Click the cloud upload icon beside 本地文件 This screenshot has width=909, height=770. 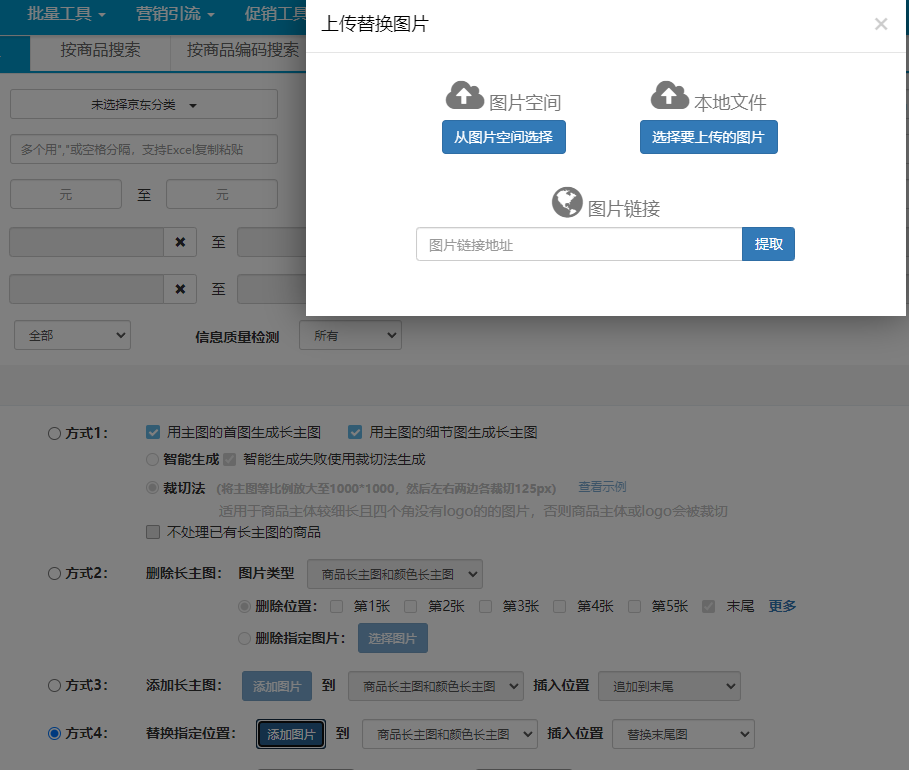[669, 96]
